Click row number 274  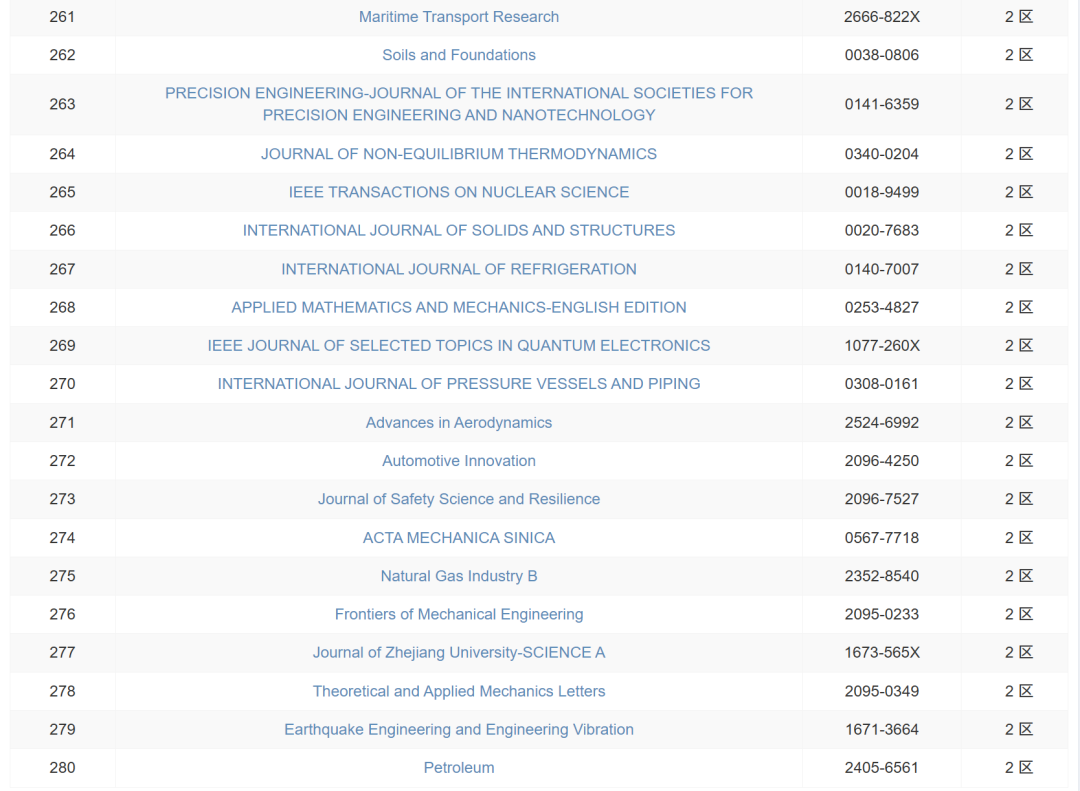point(62,537)
